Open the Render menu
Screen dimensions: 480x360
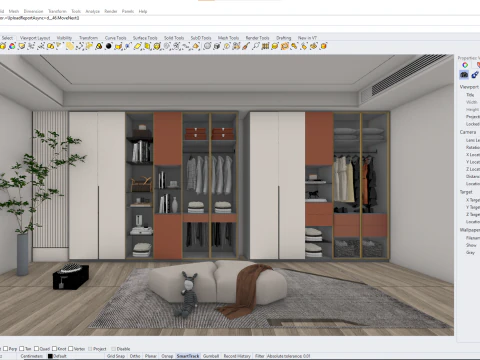point(111,11)
